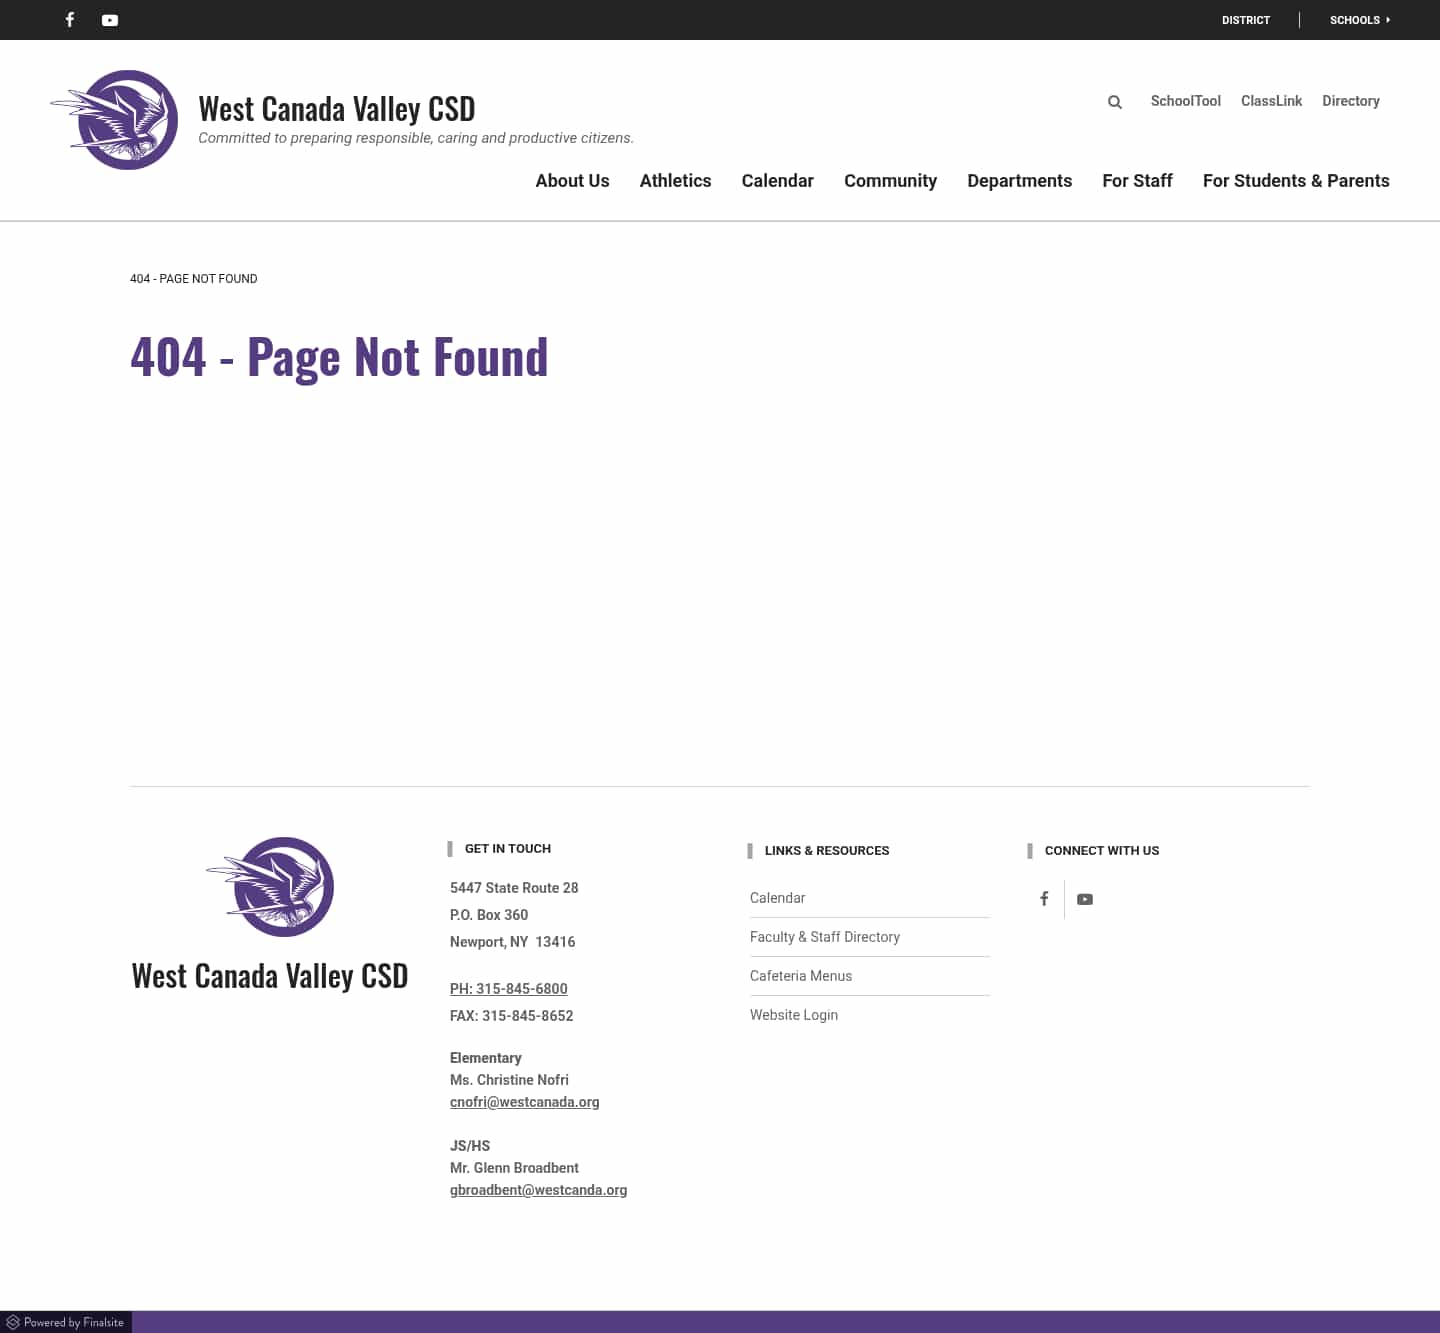
Task: Open the ClassLink portal
Action: tap(1271, 101)
